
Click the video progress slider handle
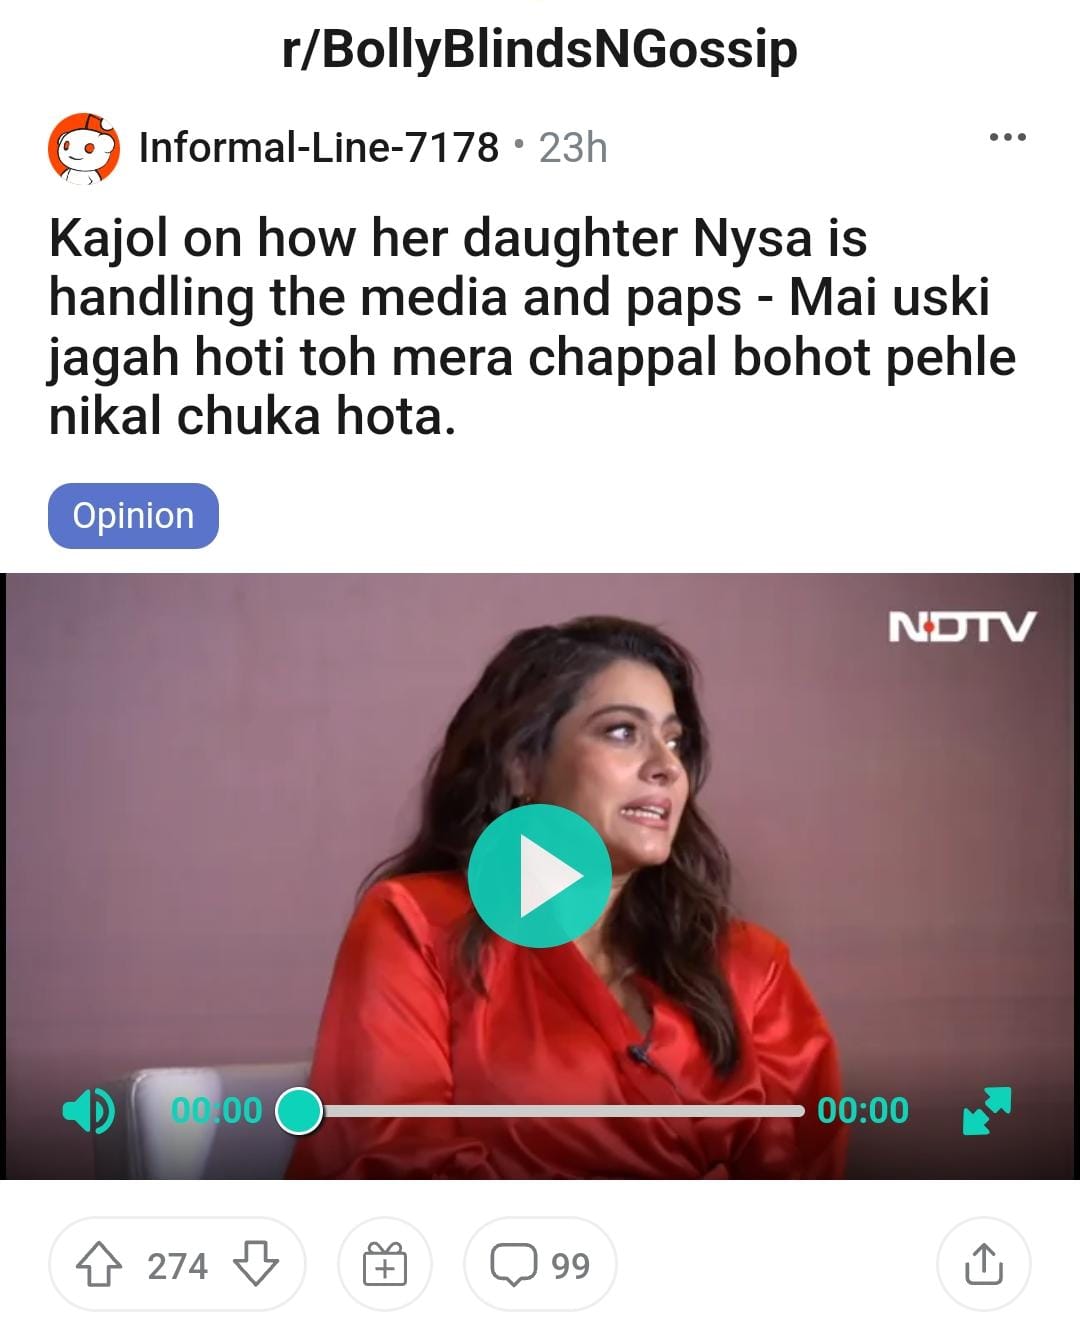298,1111
